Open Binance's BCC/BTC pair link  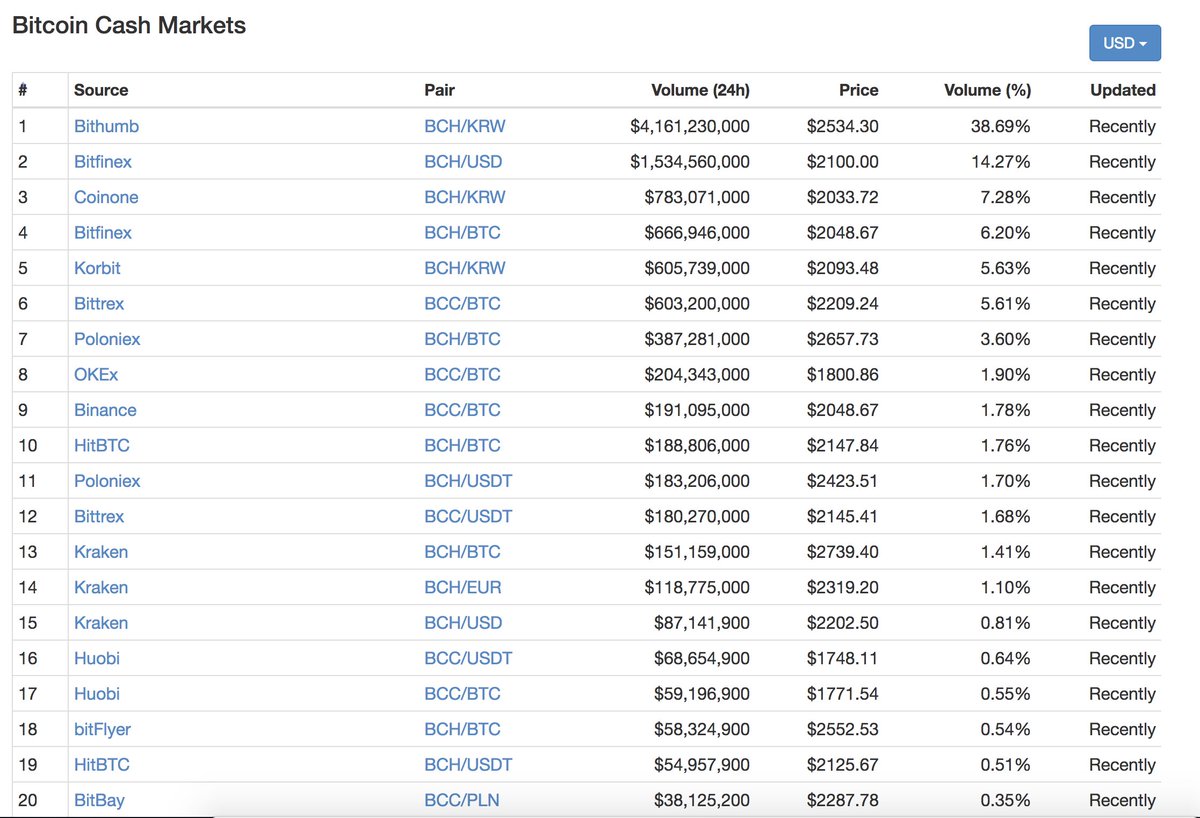pyautogui.click(x=462, y=410)
